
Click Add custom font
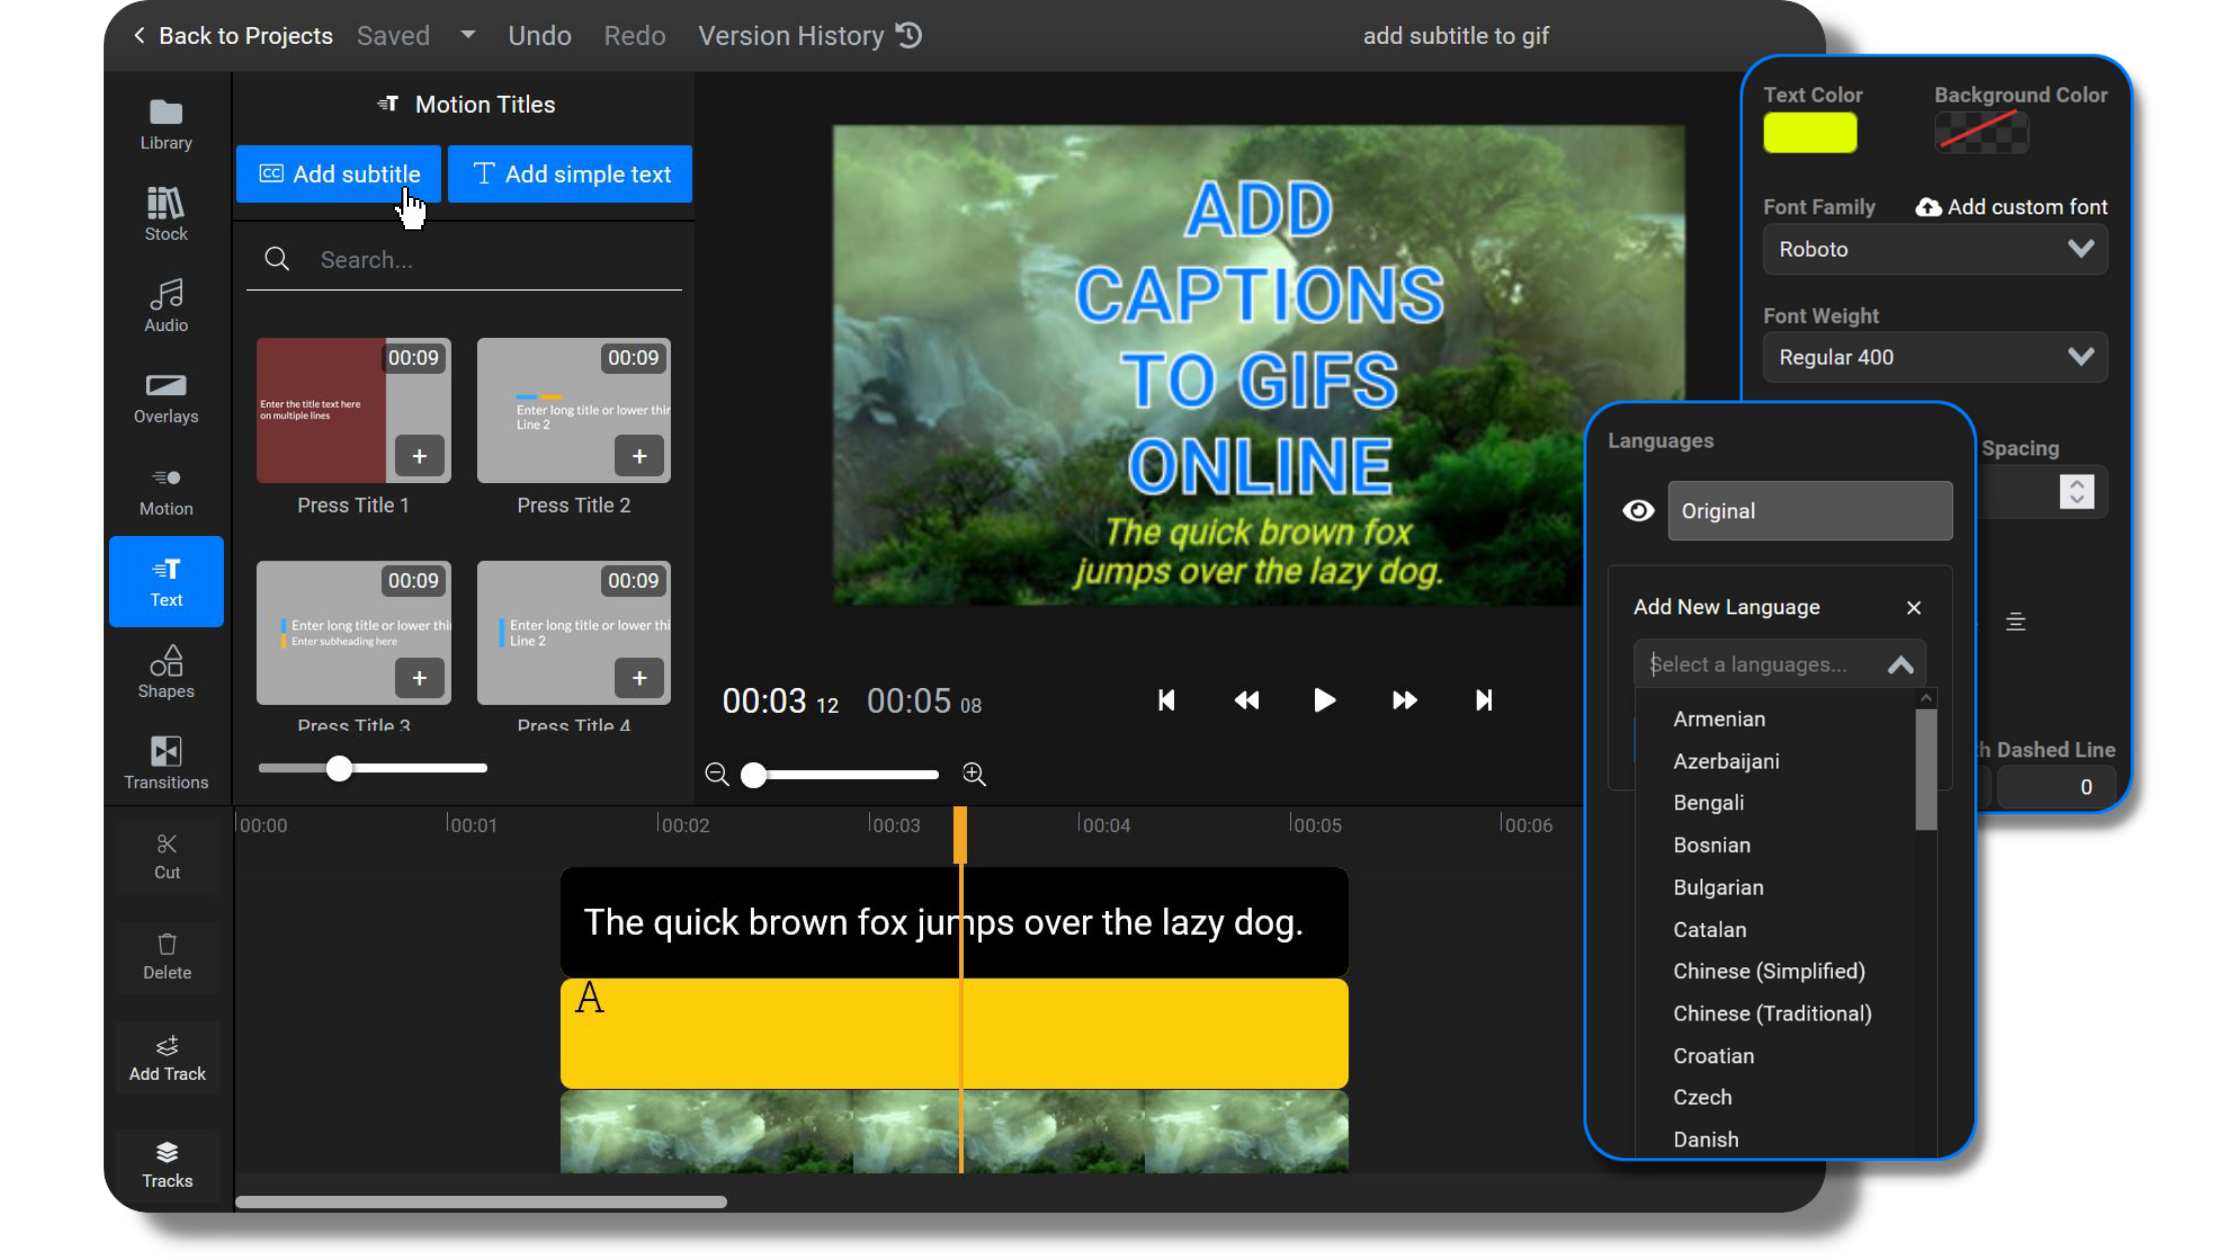pyautogui.click(x=2011, y=207)
